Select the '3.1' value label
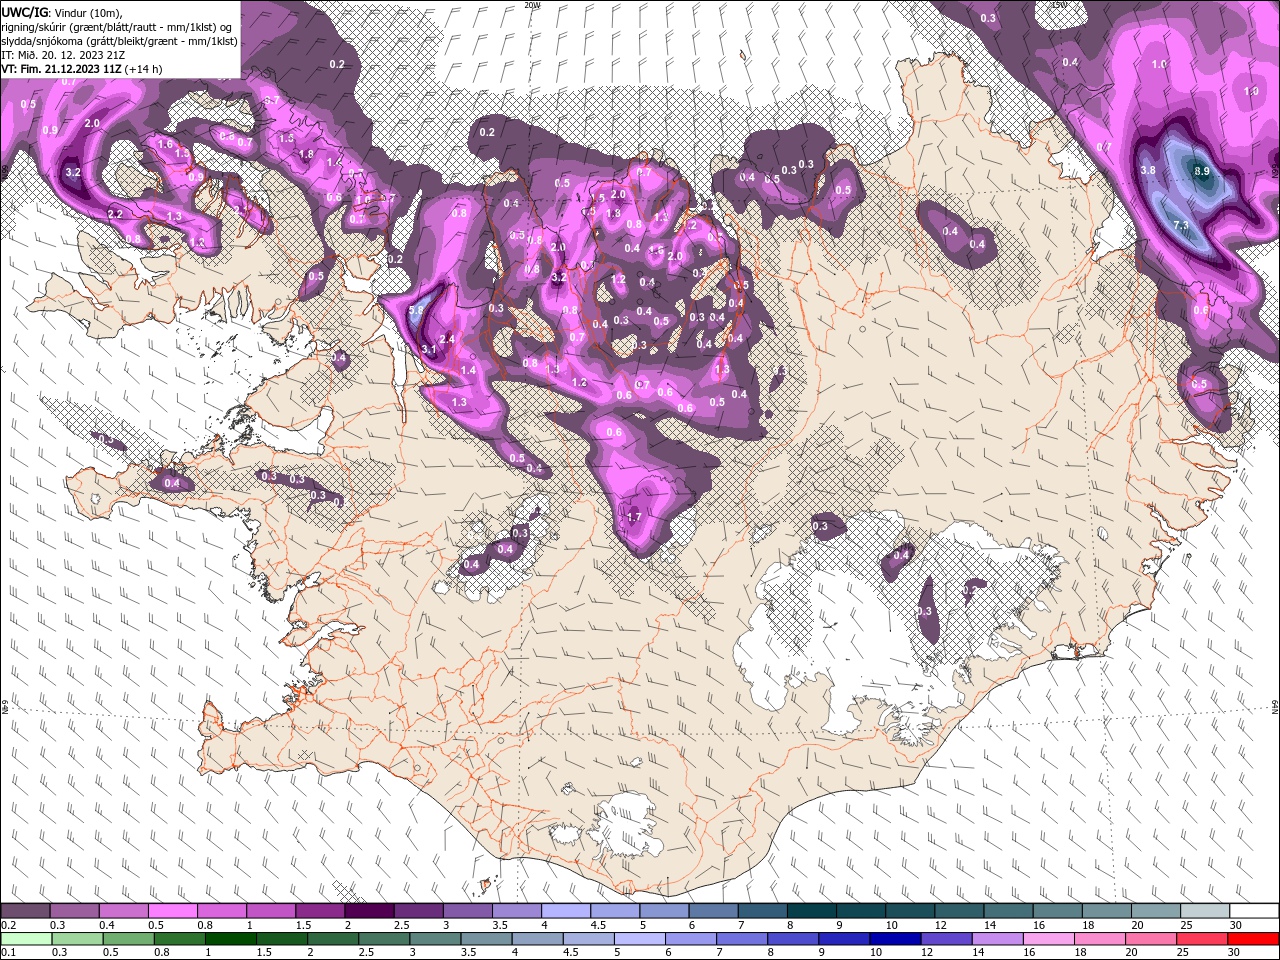Viewport: 1280px width, 960px height. point(429,349)
